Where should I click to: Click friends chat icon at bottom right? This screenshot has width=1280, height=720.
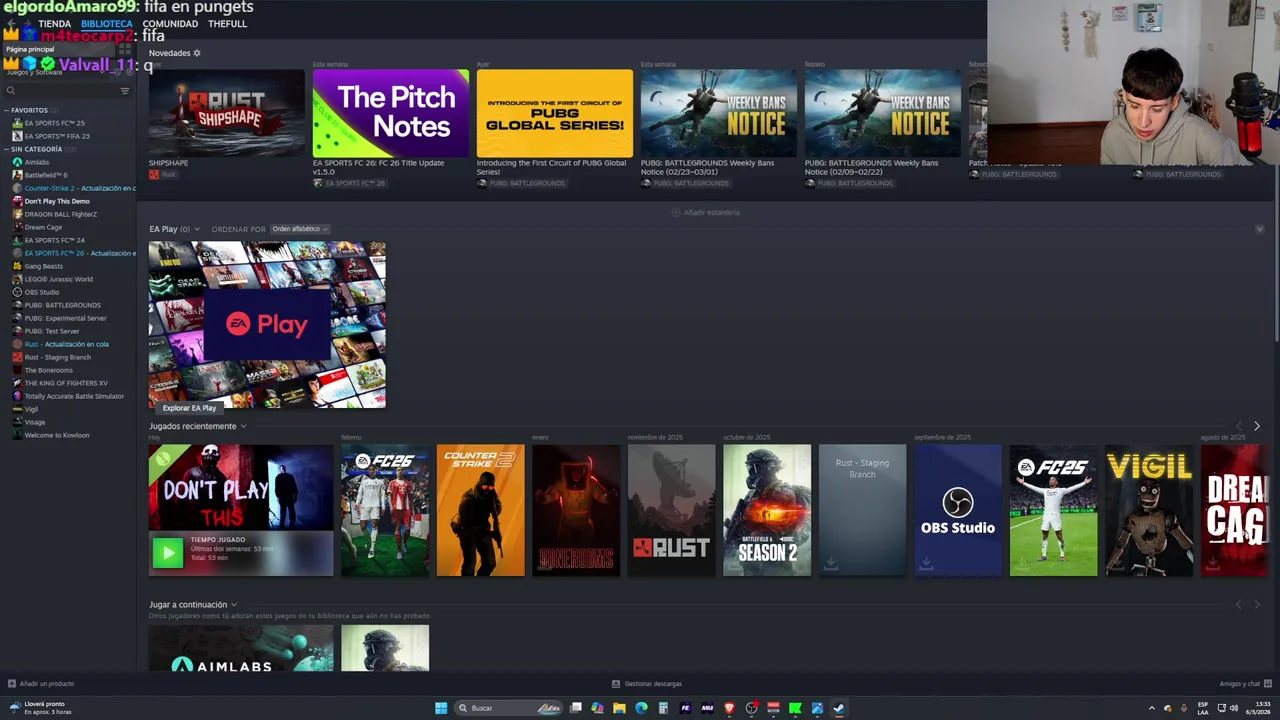(1267, 684)
